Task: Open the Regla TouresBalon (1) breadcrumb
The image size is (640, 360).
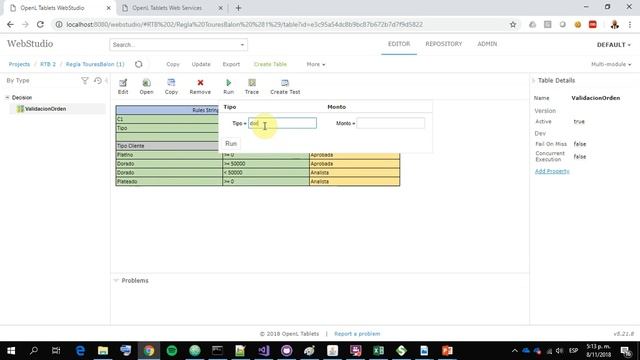Action: 95,64
